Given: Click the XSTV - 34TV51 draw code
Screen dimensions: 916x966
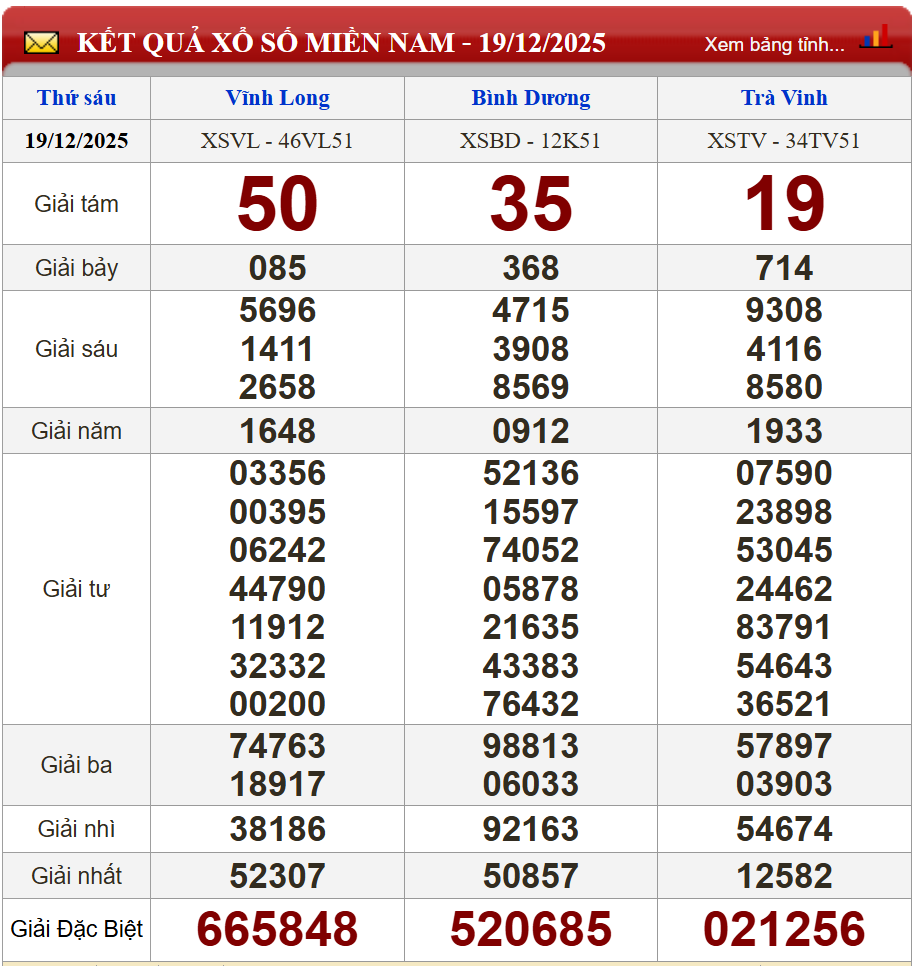Looking at the screenshot, I should click(784, 141).
